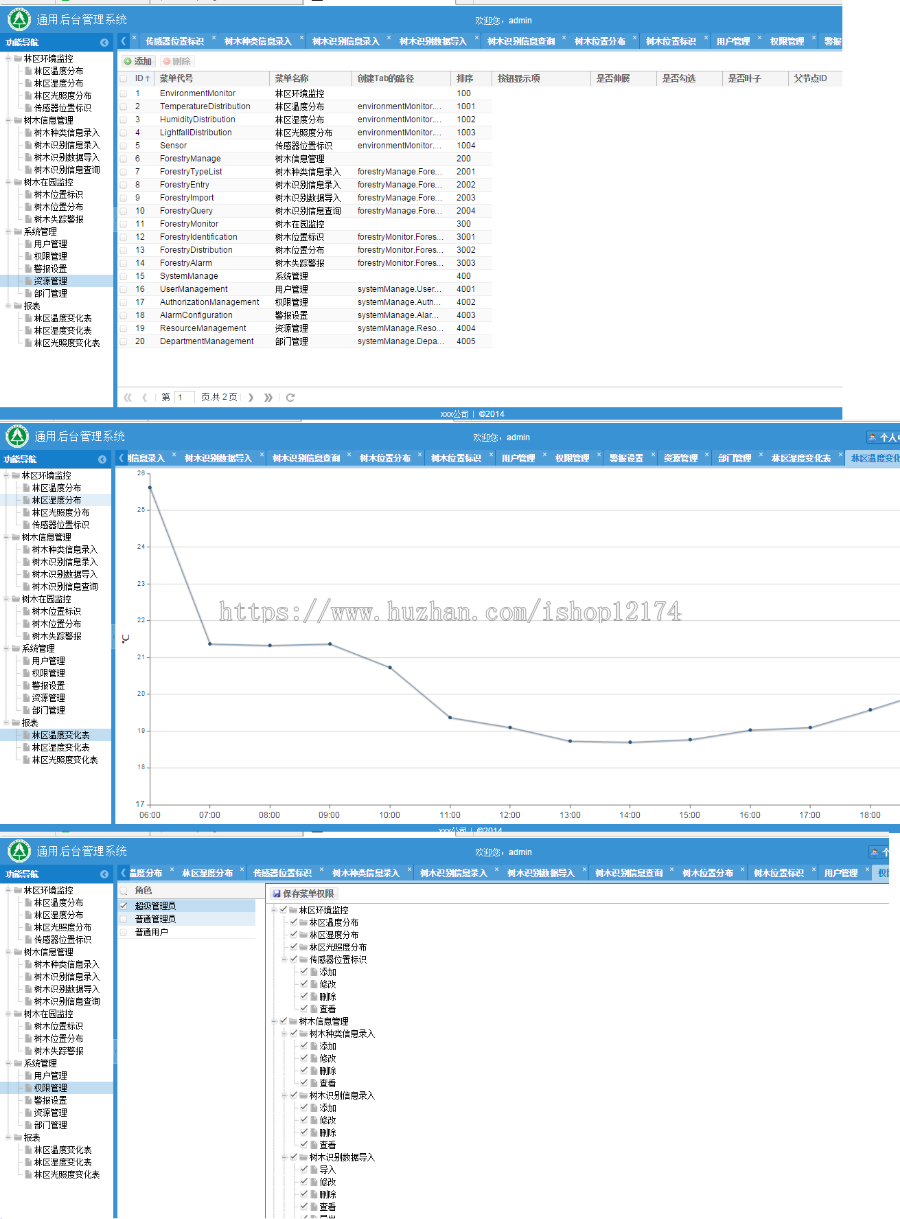Click the 排序 column header
Screen dimensions: 900x1219
pyautogui.click(x=471, y=78)
